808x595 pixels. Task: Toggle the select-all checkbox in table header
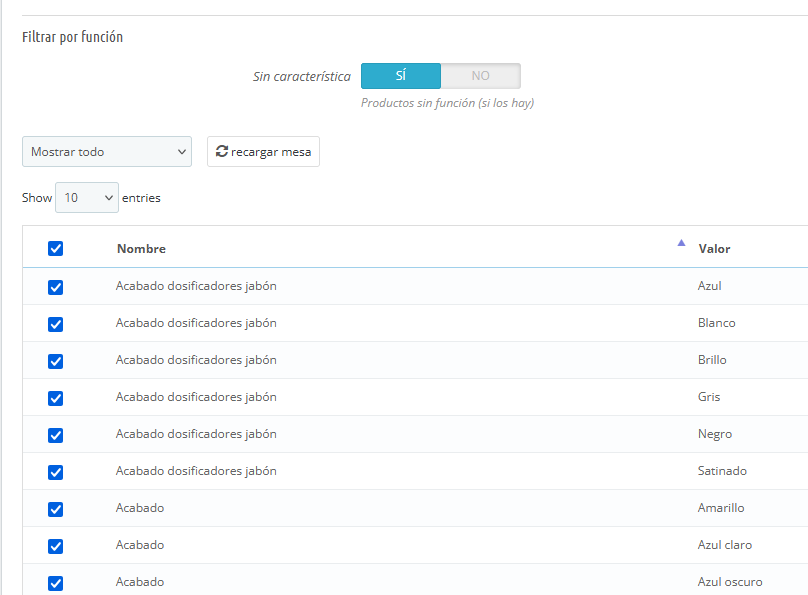tap(56, 249)
